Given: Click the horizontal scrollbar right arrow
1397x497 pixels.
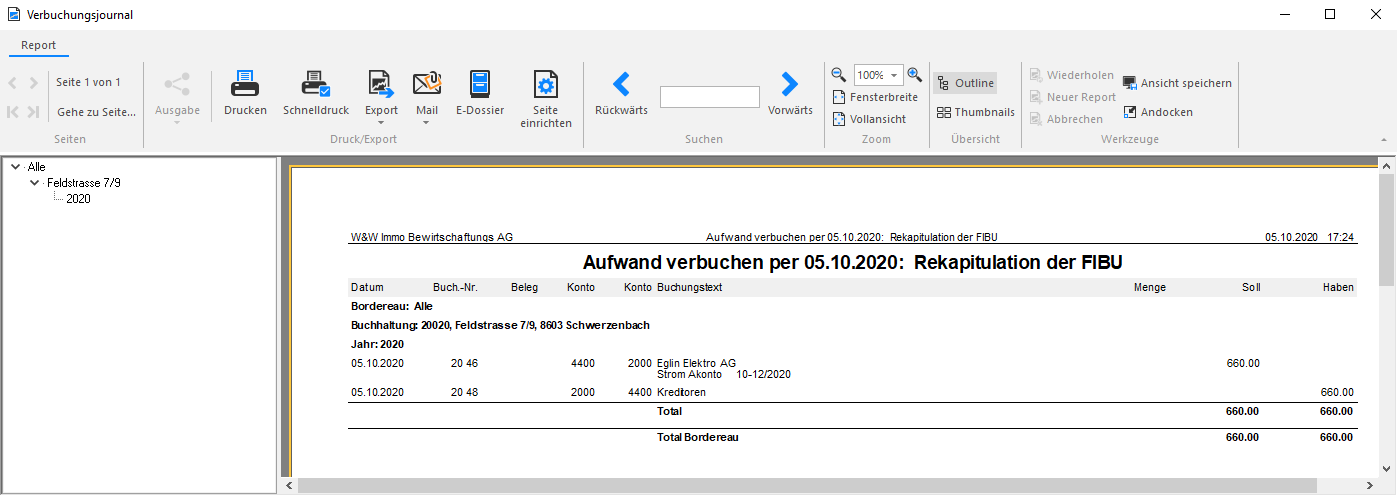Looking at the screenshot, I should coord(1369,486).
